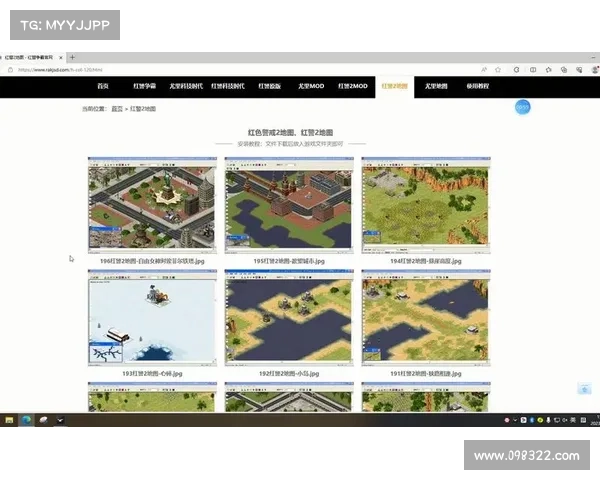Click the 195红警2地图 jpg caption link
The width and height of the screenshot is (600, 480).
click(289, 261)
